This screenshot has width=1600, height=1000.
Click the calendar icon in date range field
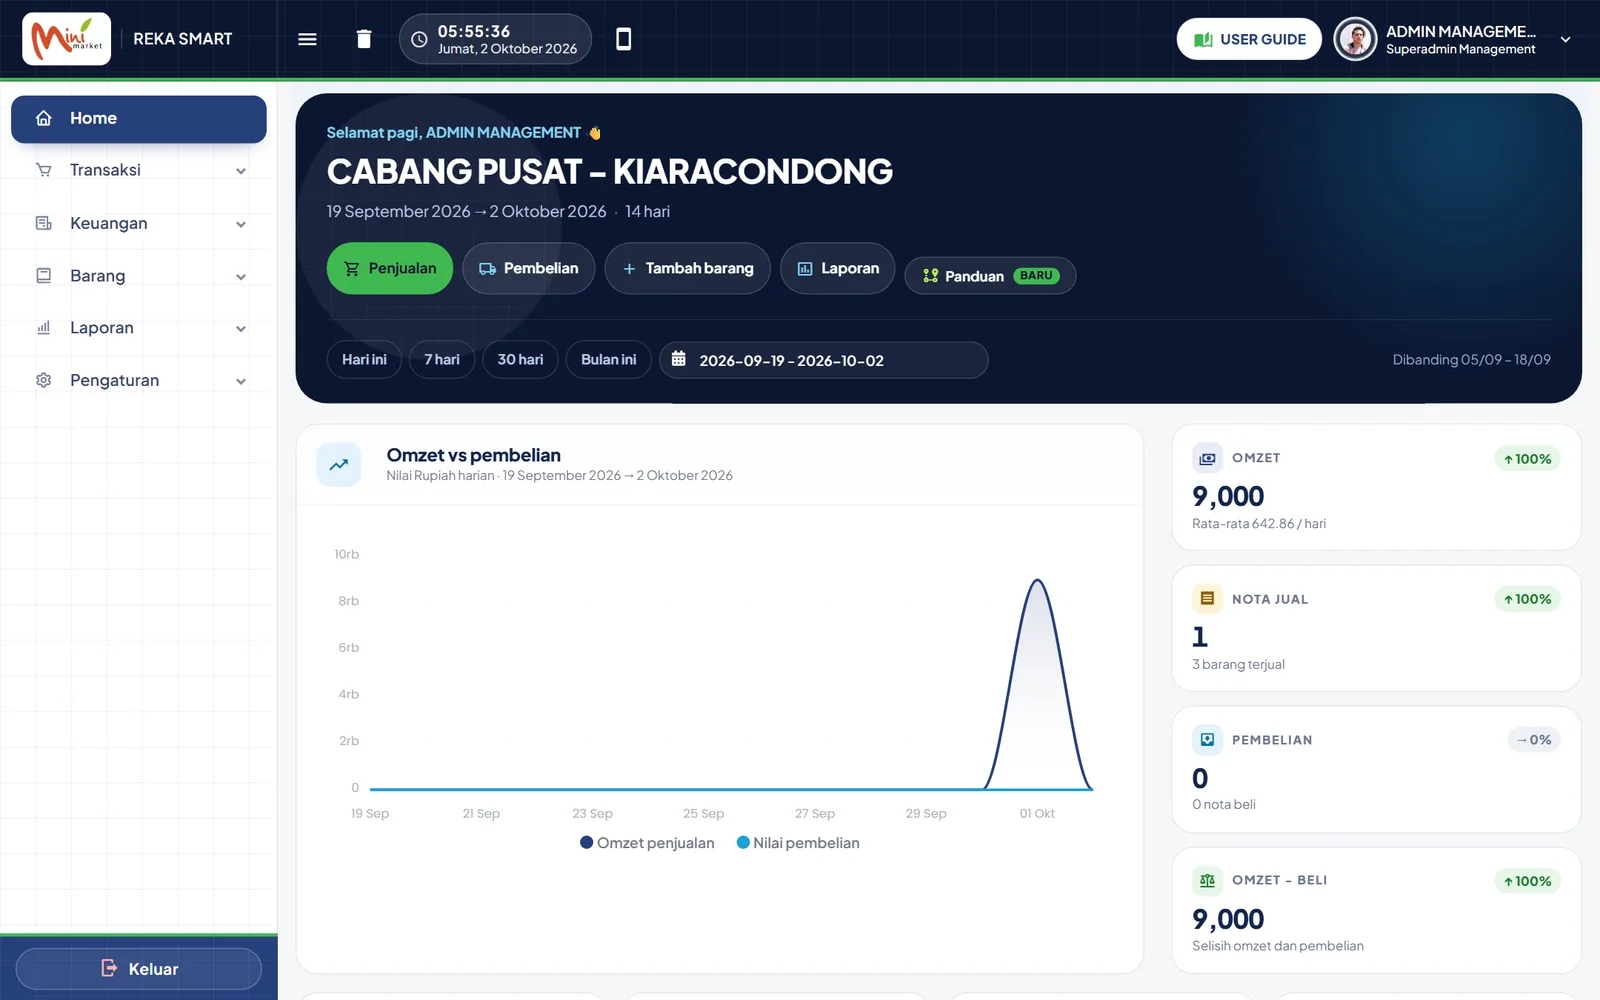[x=678, y=359]
